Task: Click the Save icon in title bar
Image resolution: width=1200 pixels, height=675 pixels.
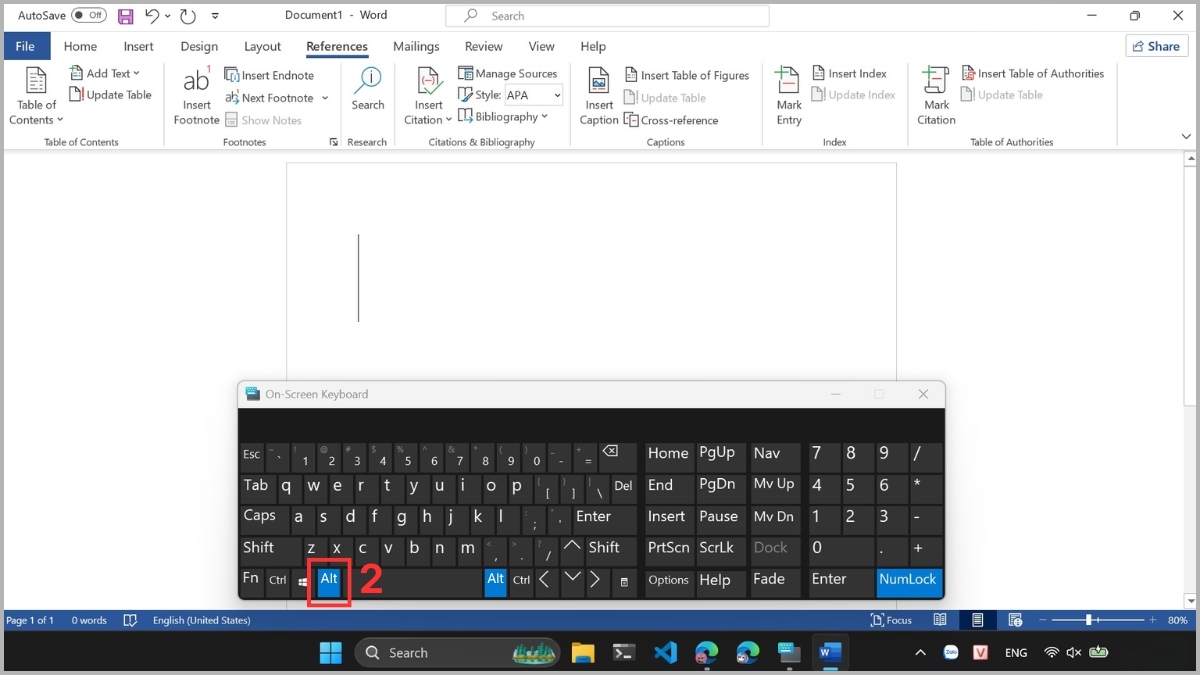Action: [126, 16]
